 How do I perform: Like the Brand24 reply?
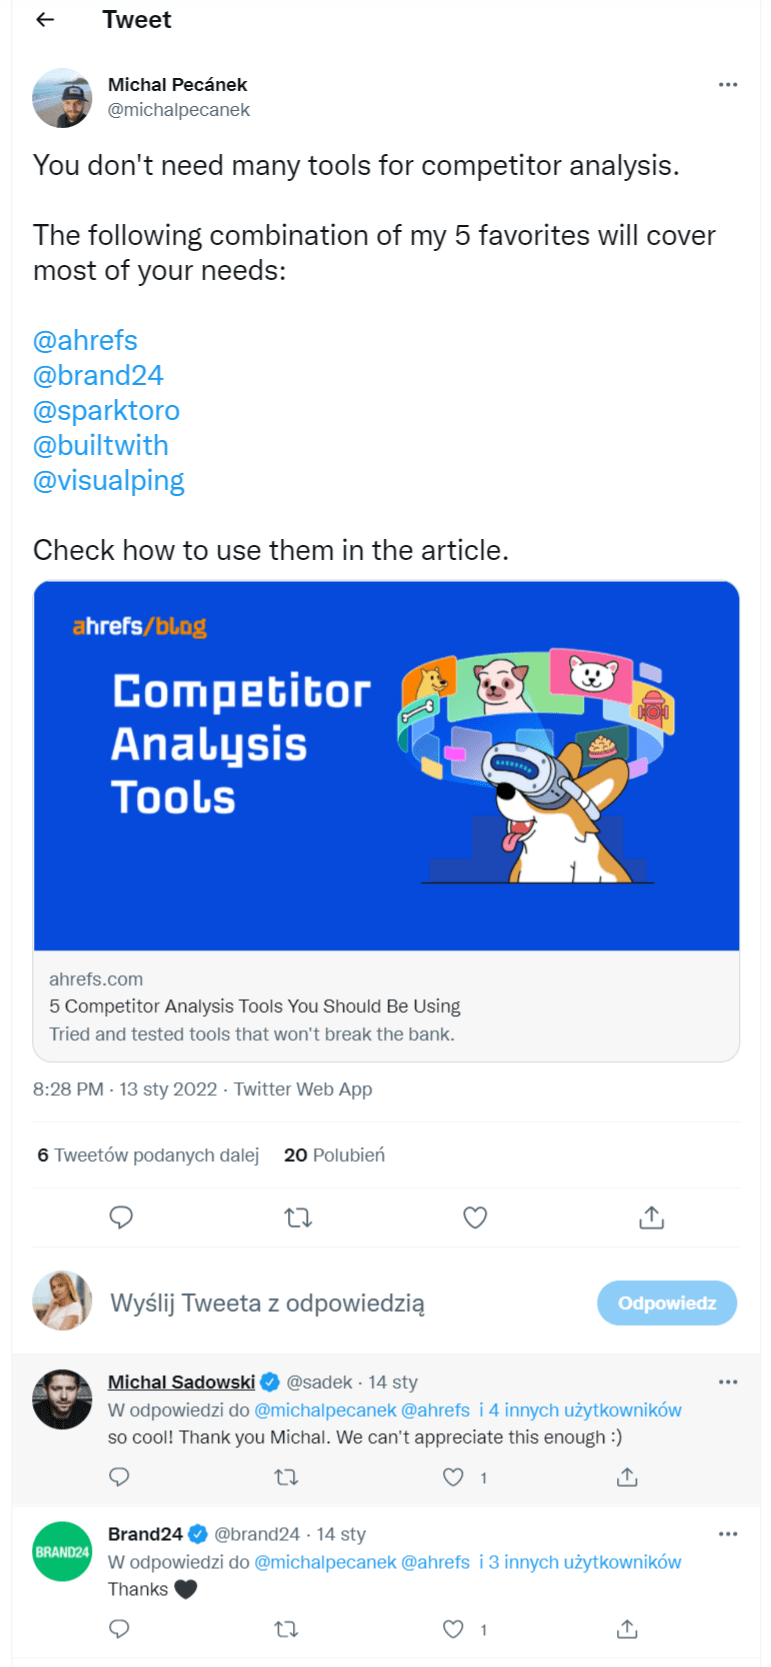(x=454, y=1629)
